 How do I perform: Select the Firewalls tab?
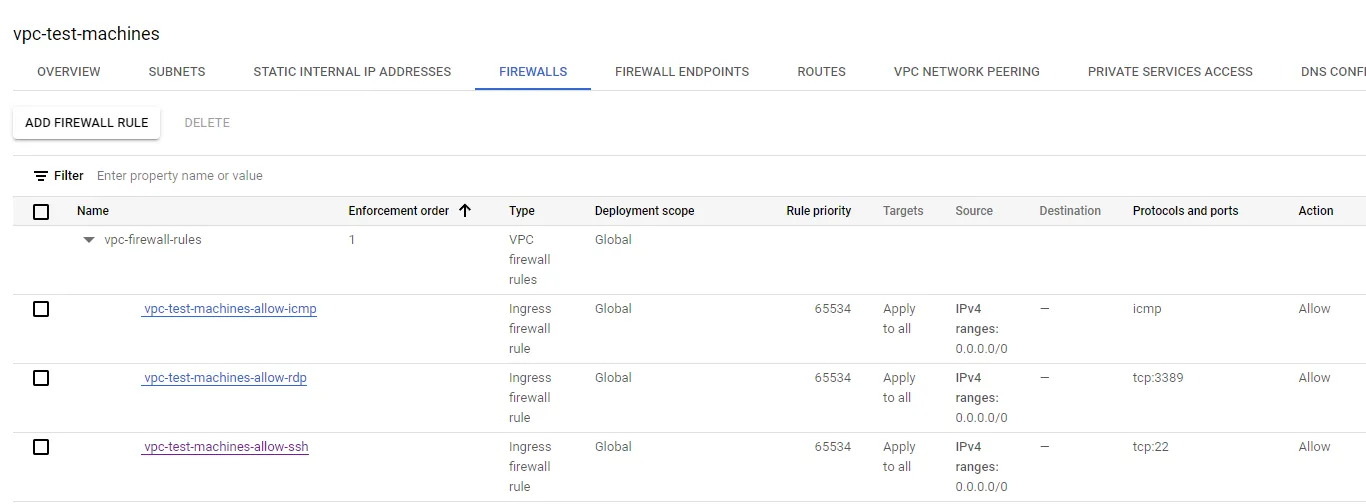point(533,72)
